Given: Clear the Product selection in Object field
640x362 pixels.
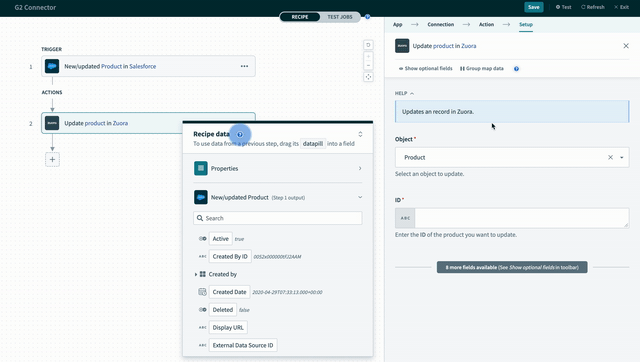Looking at the screenshot, I should pos(610,157).
